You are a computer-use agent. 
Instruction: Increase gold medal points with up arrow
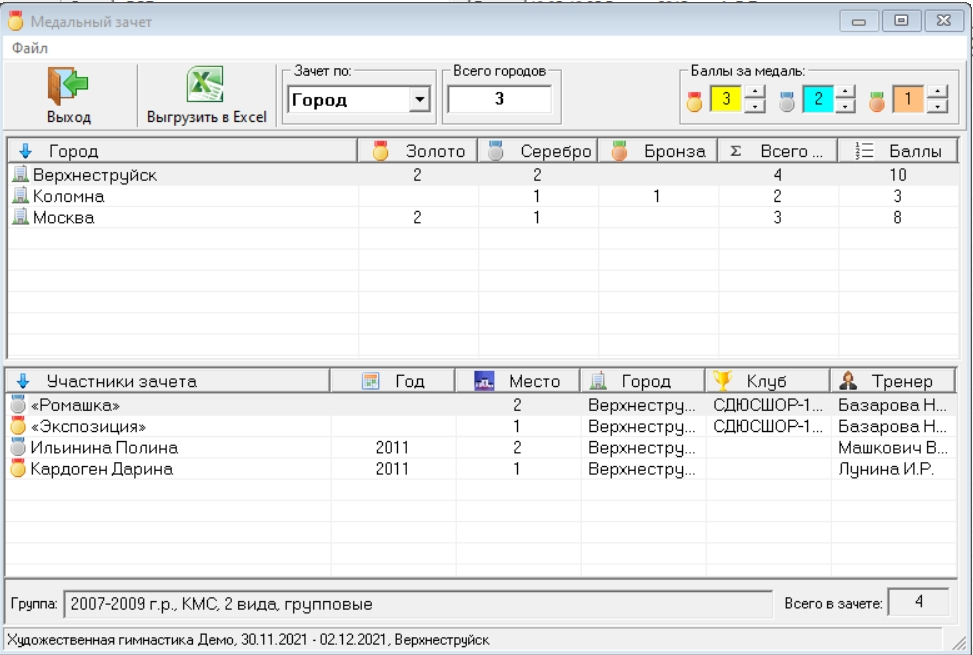(756, 93)
